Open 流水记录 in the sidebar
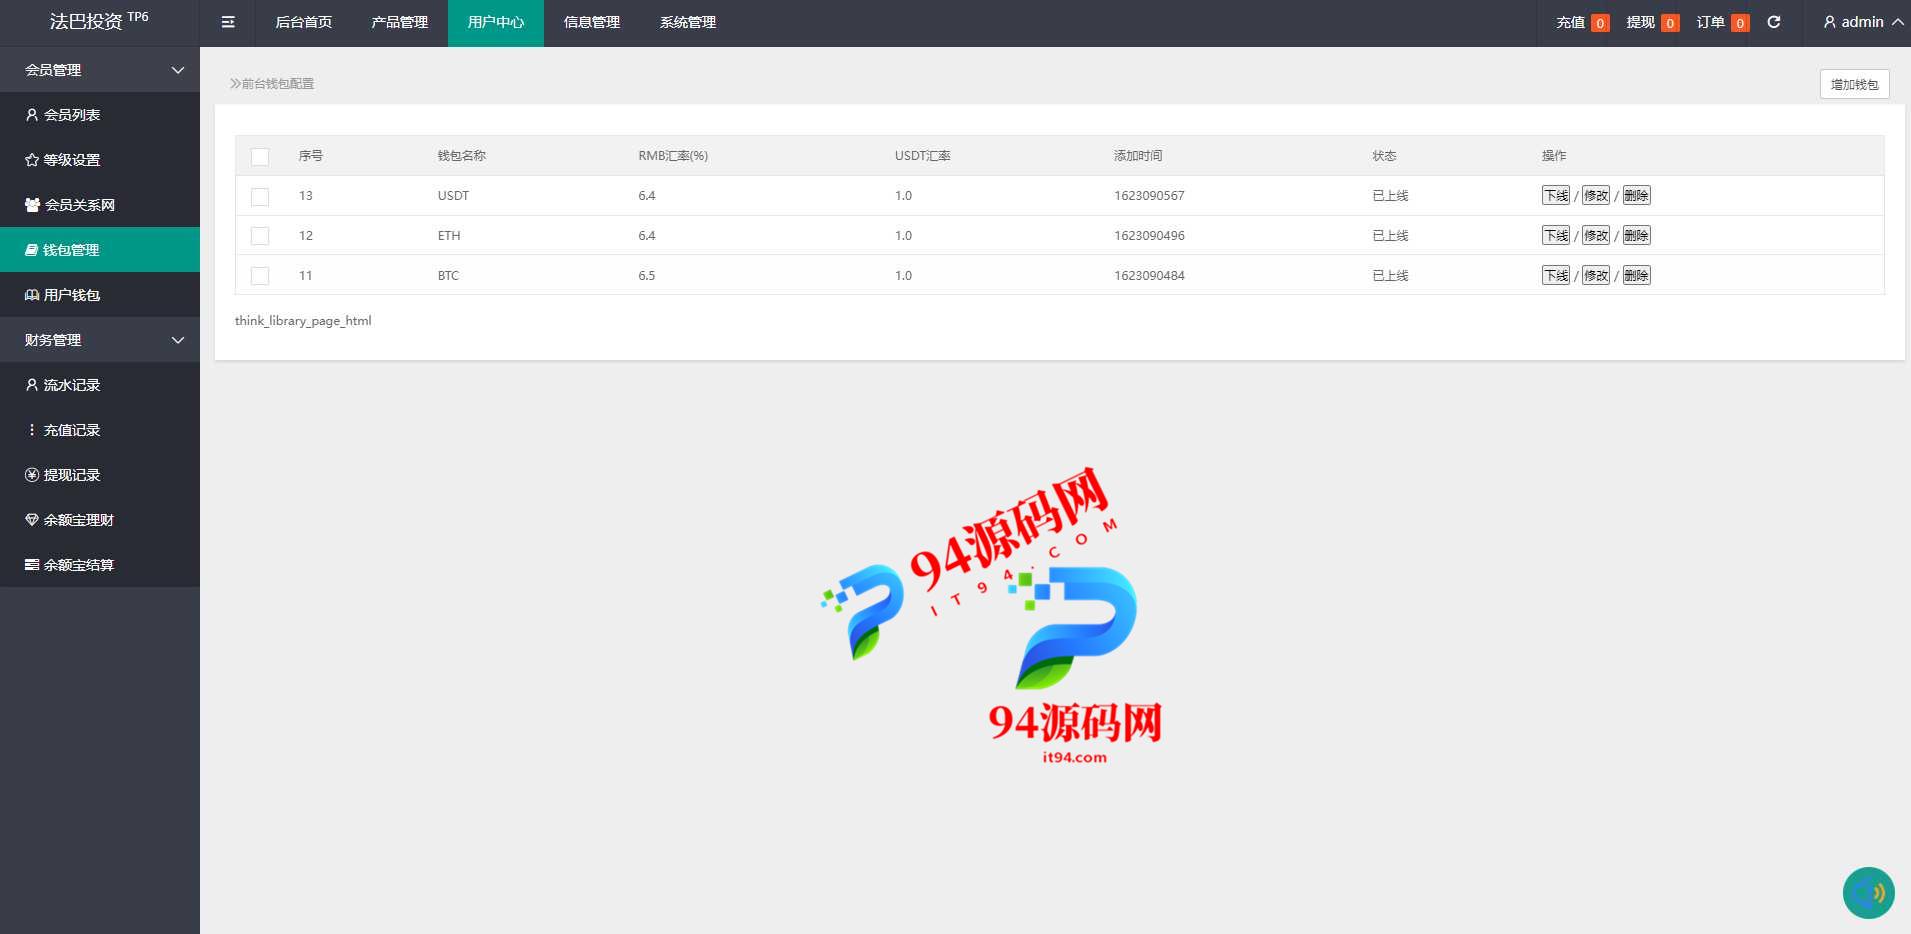1911x934 pixels. click(x=100, y=385)
